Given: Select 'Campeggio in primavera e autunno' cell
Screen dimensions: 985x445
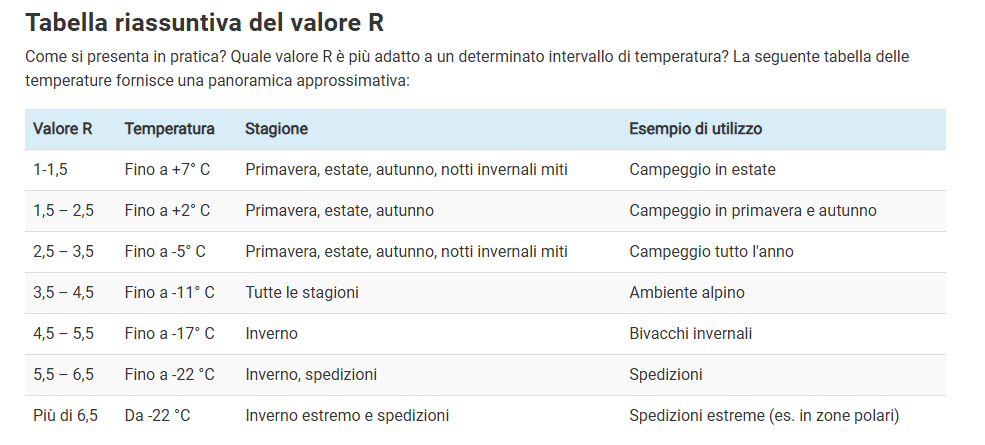Looking at the screenshot, I should tap(752, 211).
